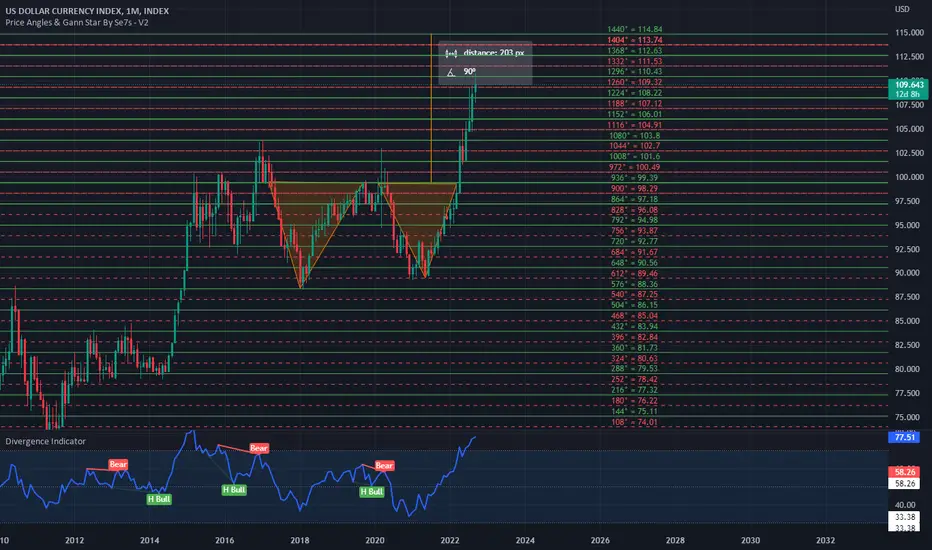Screen dimensions: 932x550
Task: Select the '1260° = 109.32' level label
Action: click(634, 82)
